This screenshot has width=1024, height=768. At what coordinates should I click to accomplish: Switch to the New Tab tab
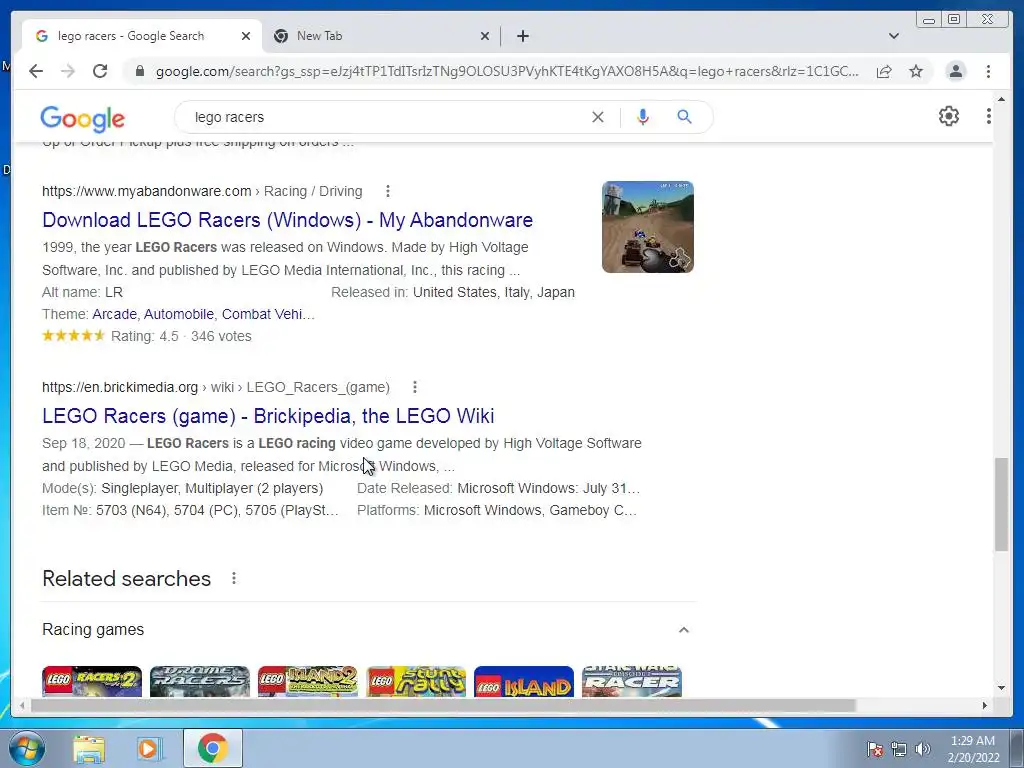coord(382,36)
